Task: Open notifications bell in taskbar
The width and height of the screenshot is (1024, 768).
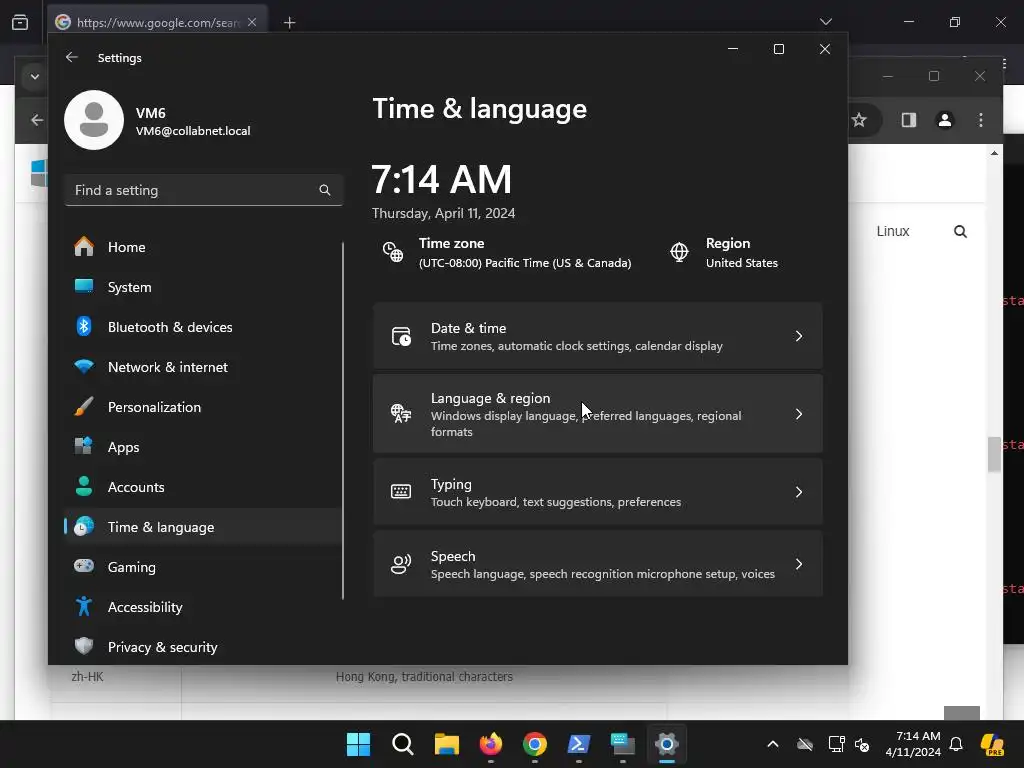Action: point(956,744)
